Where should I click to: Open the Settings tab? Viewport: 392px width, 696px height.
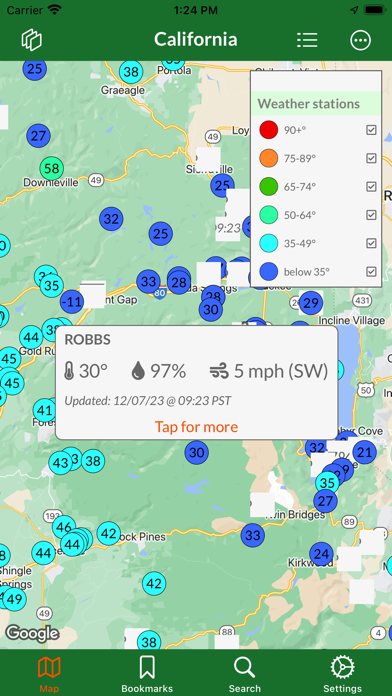[x=342, y=674]
